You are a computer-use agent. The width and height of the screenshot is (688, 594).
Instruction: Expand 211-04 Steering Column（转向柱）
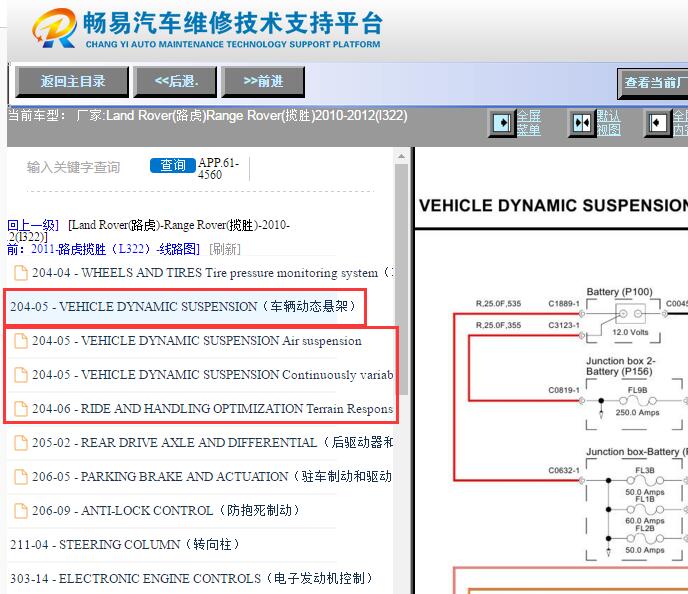125,544
